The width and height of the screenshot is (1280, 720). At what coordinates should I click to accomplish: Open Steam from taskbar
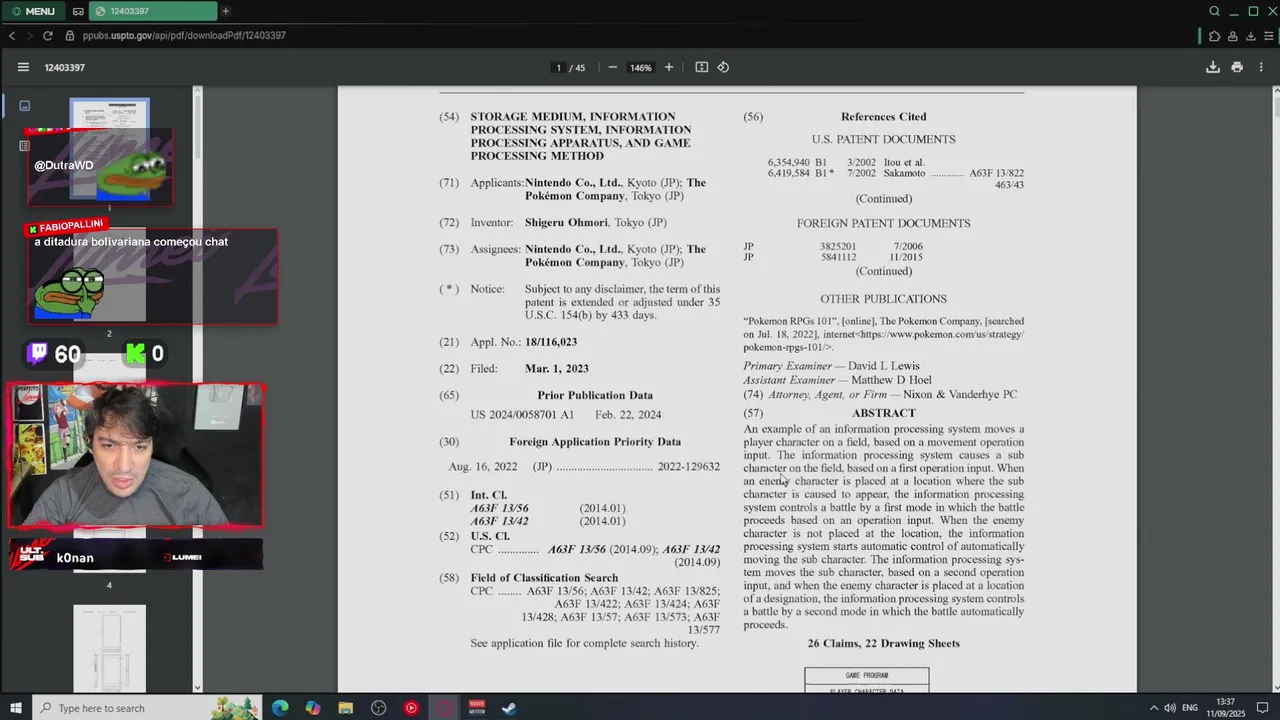[509, 708]
